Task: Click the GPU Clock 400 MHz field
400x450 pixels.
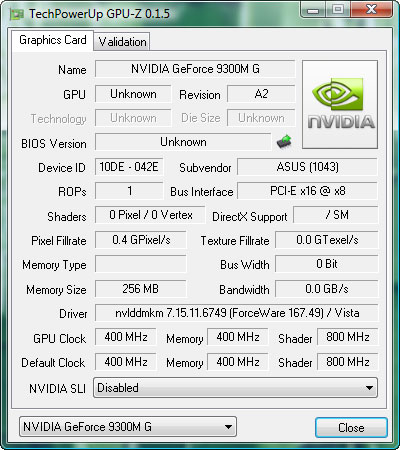Action: (x=126, y=337)
